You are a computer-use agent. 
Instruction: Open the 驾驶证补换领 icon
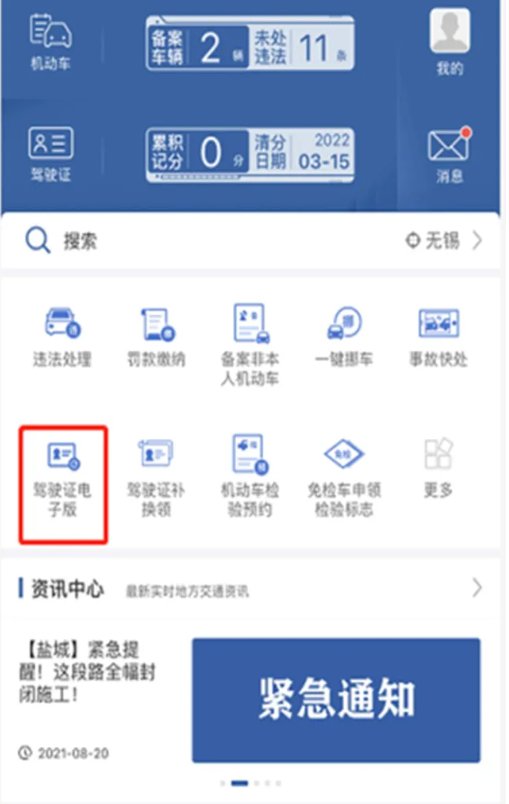point(156,478)
